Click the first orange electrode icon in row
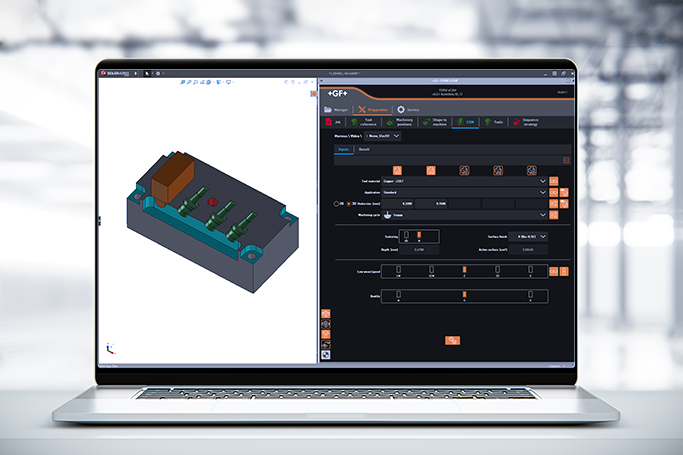This screenshot has width=683, height=455. (397, 170)
